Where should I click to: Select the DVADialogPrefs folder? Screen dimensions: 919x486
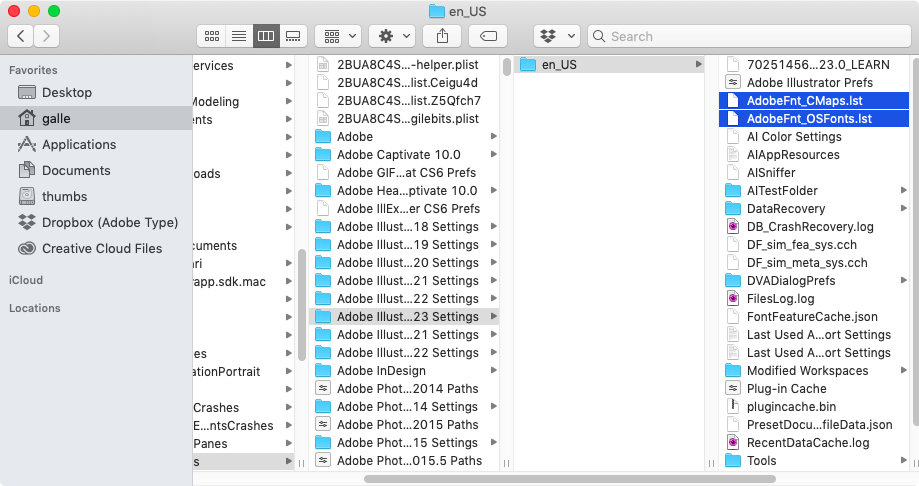point(814,281)
